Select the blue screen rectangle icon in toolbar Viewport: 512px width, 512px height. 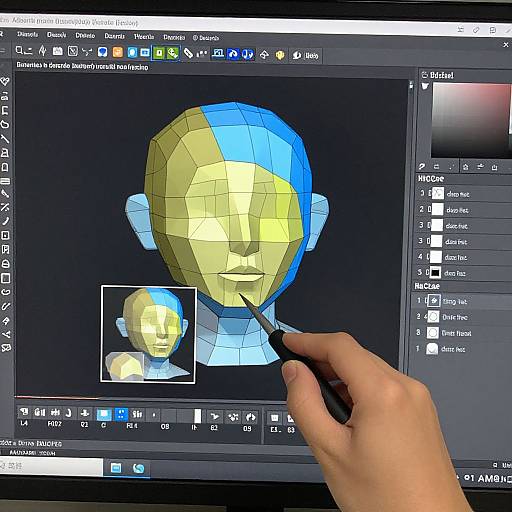coord(145,53)
